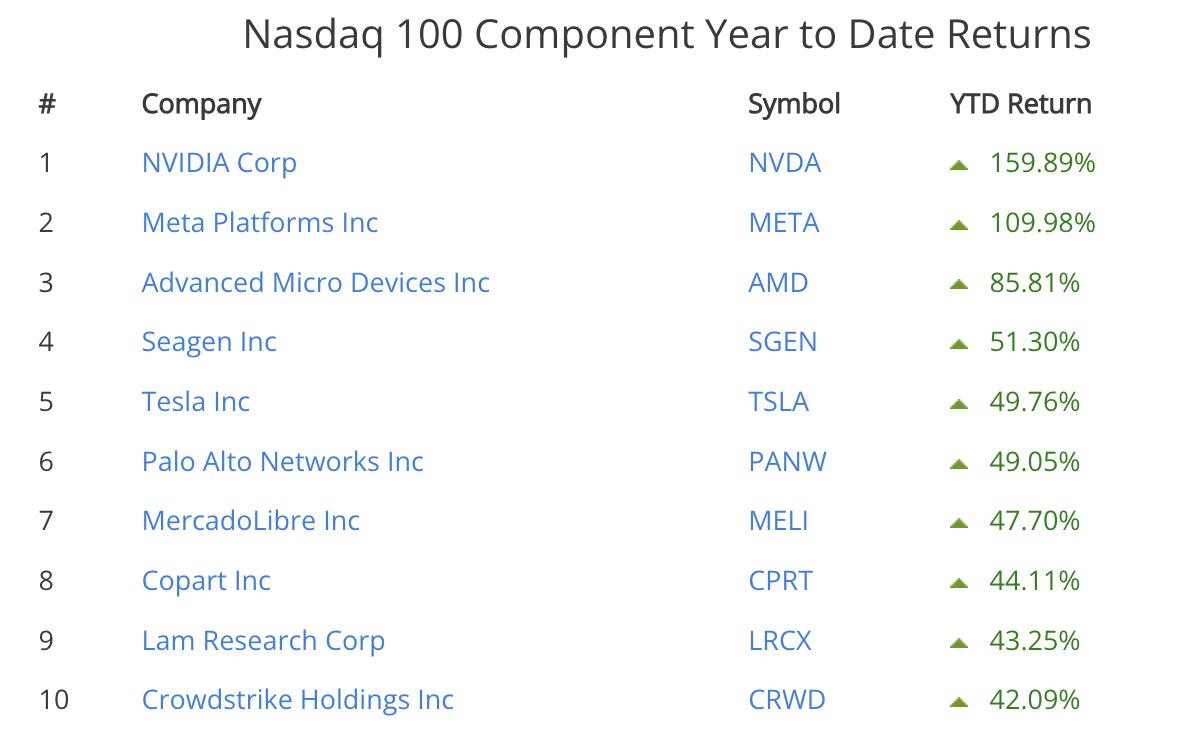1198x742 pixels.
Task: Open the MercadoLibre Inc link
Action: pos(251,521)
